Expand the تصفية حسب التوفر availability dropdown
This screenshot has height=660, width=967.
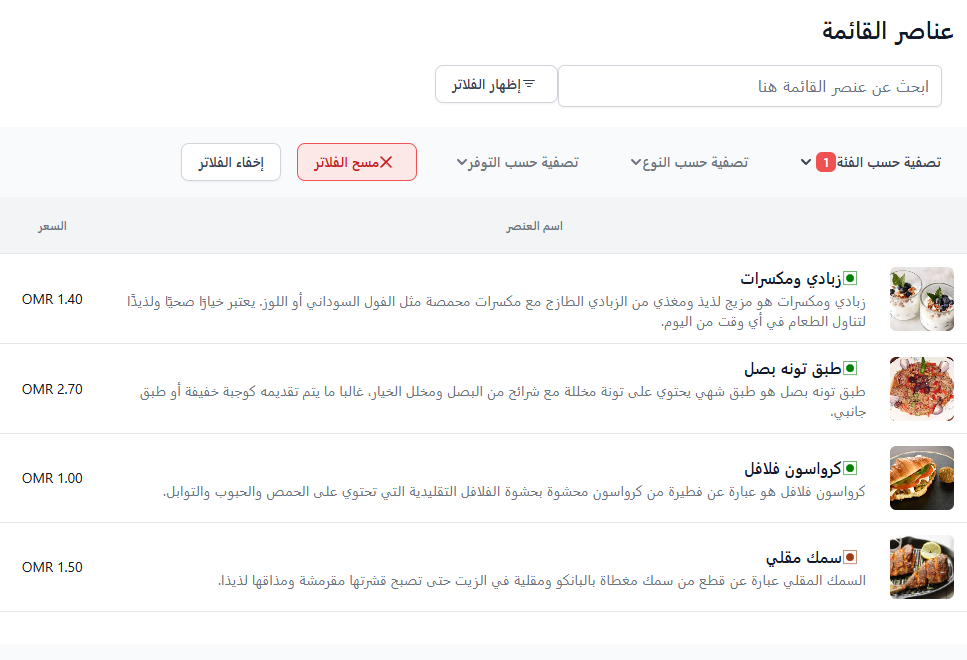point(517,162)
